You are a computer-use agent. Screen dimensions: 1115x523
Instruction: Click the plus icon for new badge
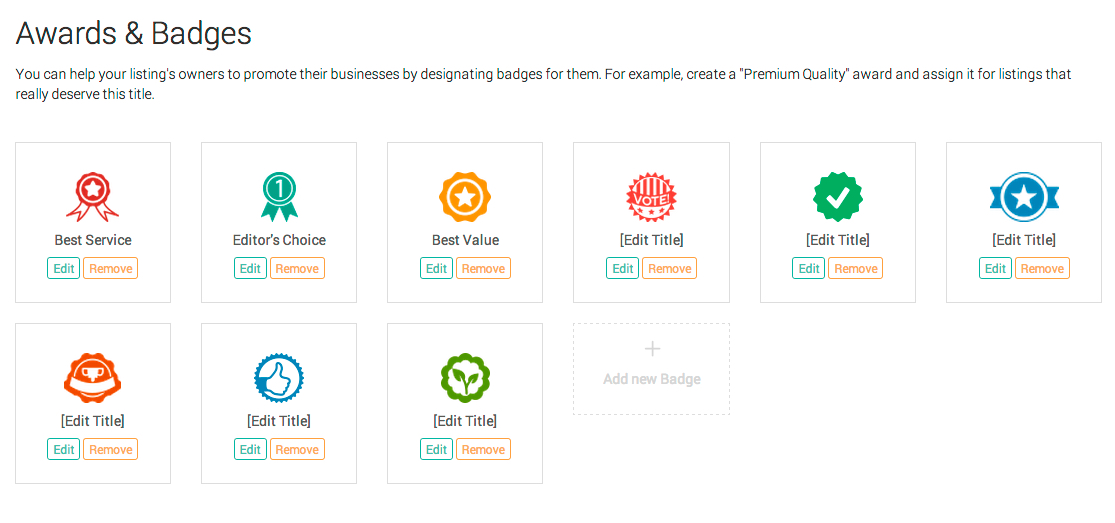coord(652,349)
